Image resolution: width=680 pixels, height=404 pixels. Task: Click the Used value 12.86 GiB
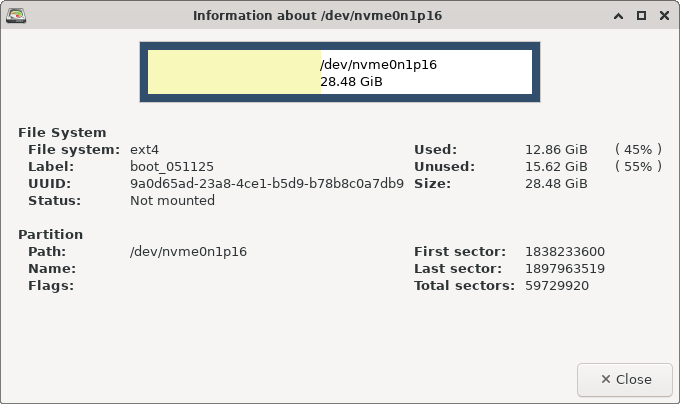tap(556, 150)
